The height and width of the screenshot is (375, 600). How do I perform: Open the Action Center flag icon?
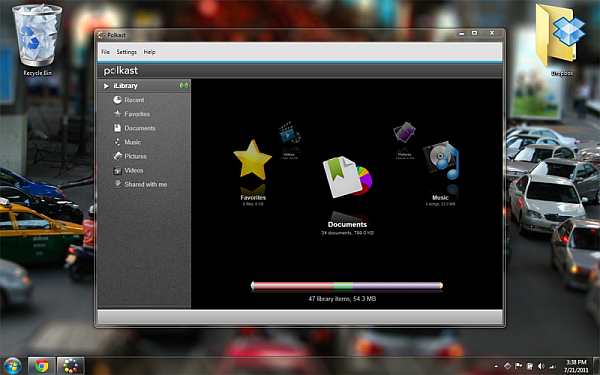pyautogui.click(x=518, y=366)
